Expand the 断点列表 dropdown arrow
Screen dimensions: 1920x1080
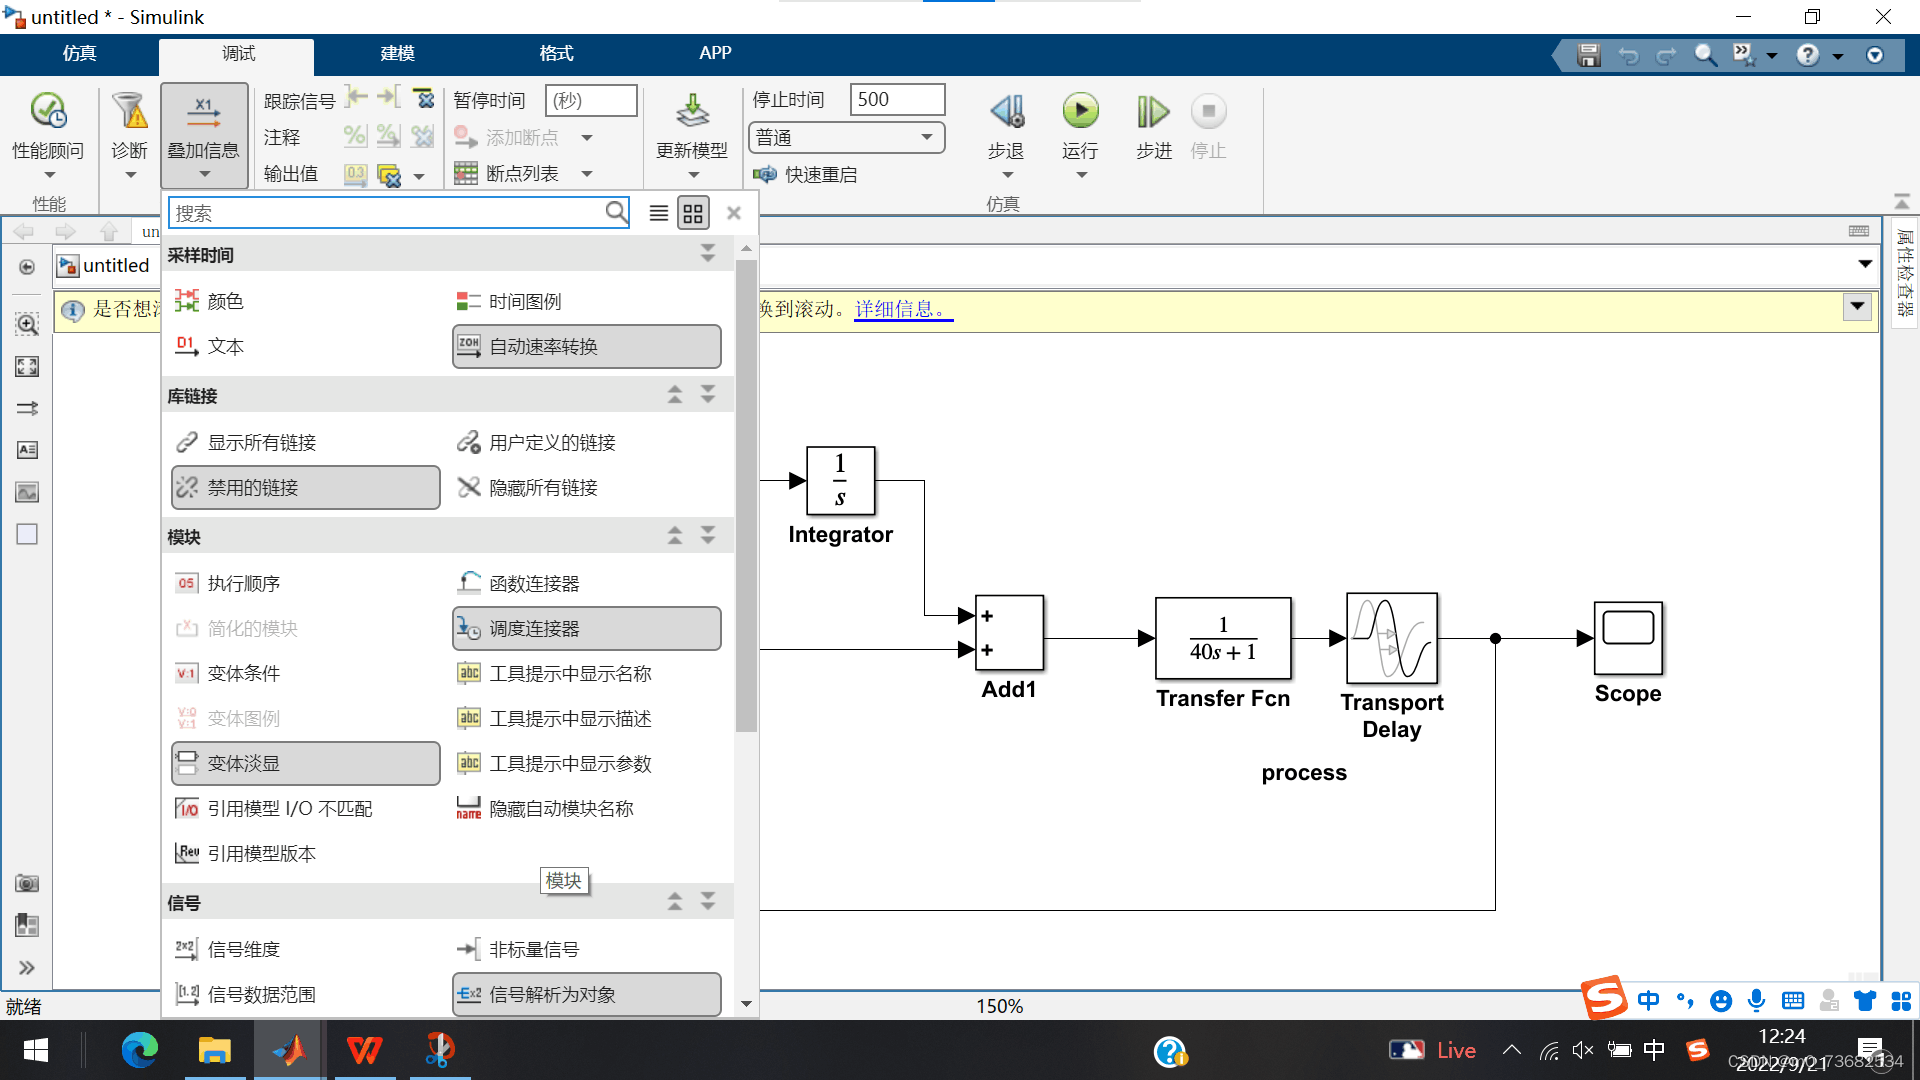tap(587, 174)
